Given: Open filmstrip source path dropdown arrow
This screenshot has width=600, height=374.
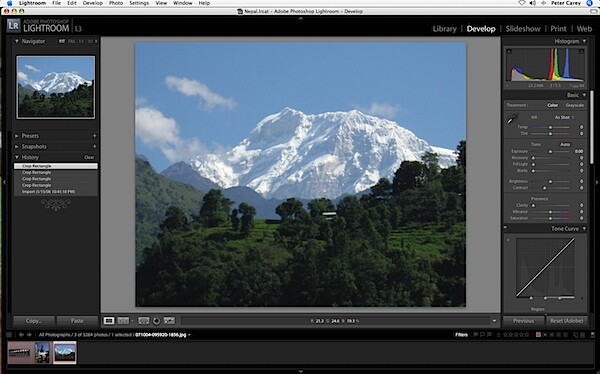Looking at the screenshot, I should (x=189, y=335).
